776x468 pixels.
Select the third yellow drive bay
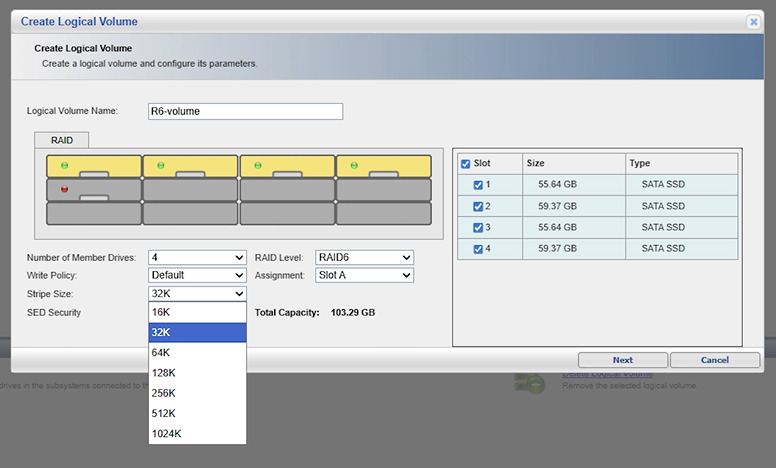click(x=287, y=167)
